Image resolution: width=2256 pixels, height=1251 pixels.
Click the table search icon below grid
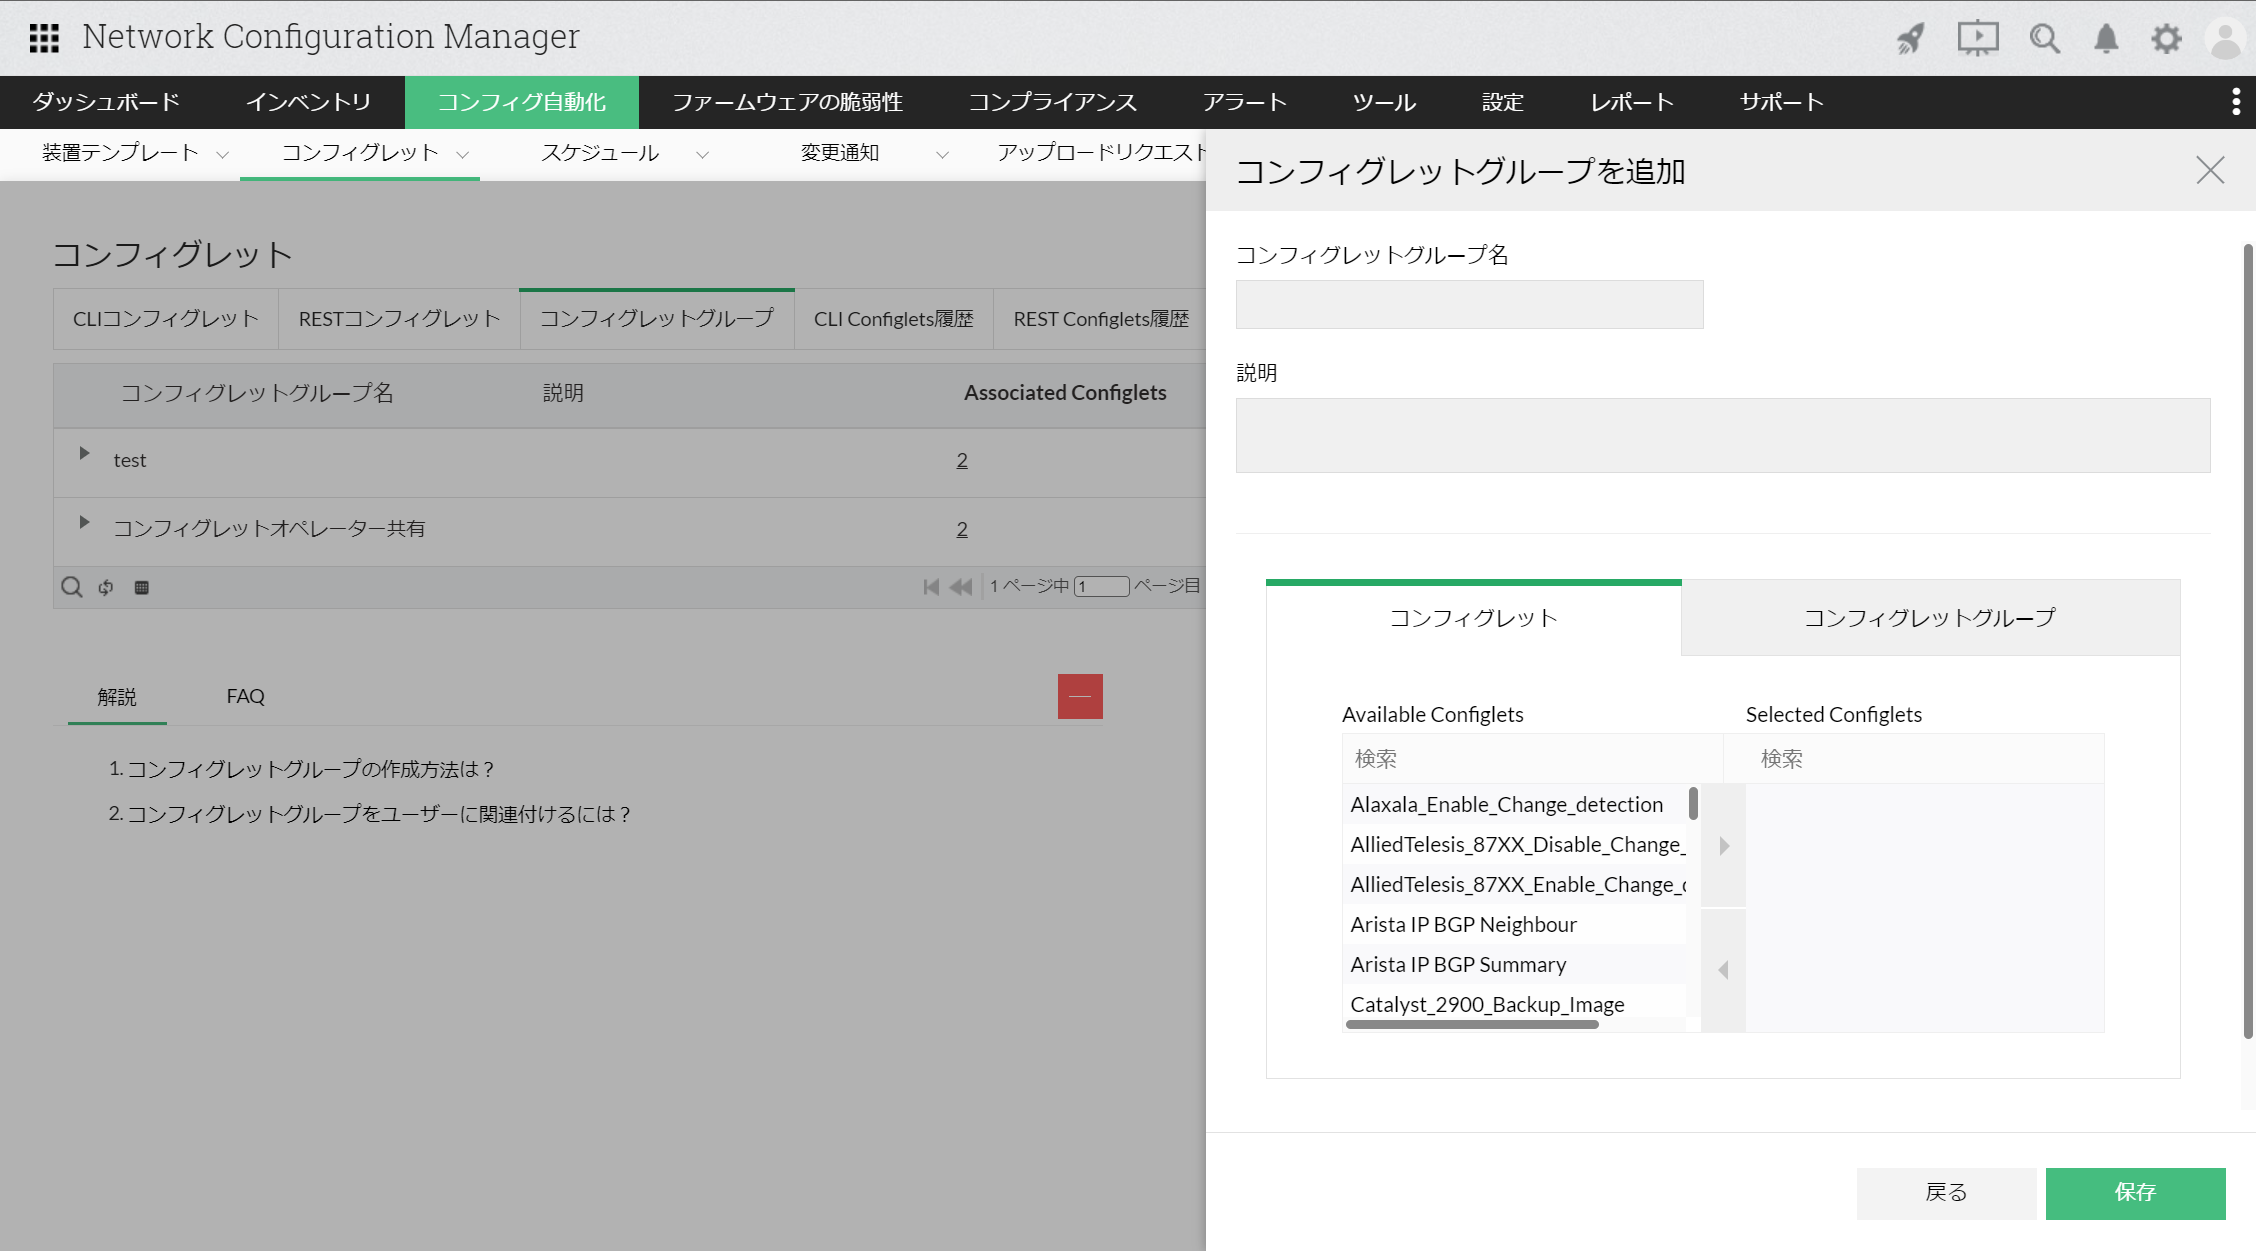[72, 587]
